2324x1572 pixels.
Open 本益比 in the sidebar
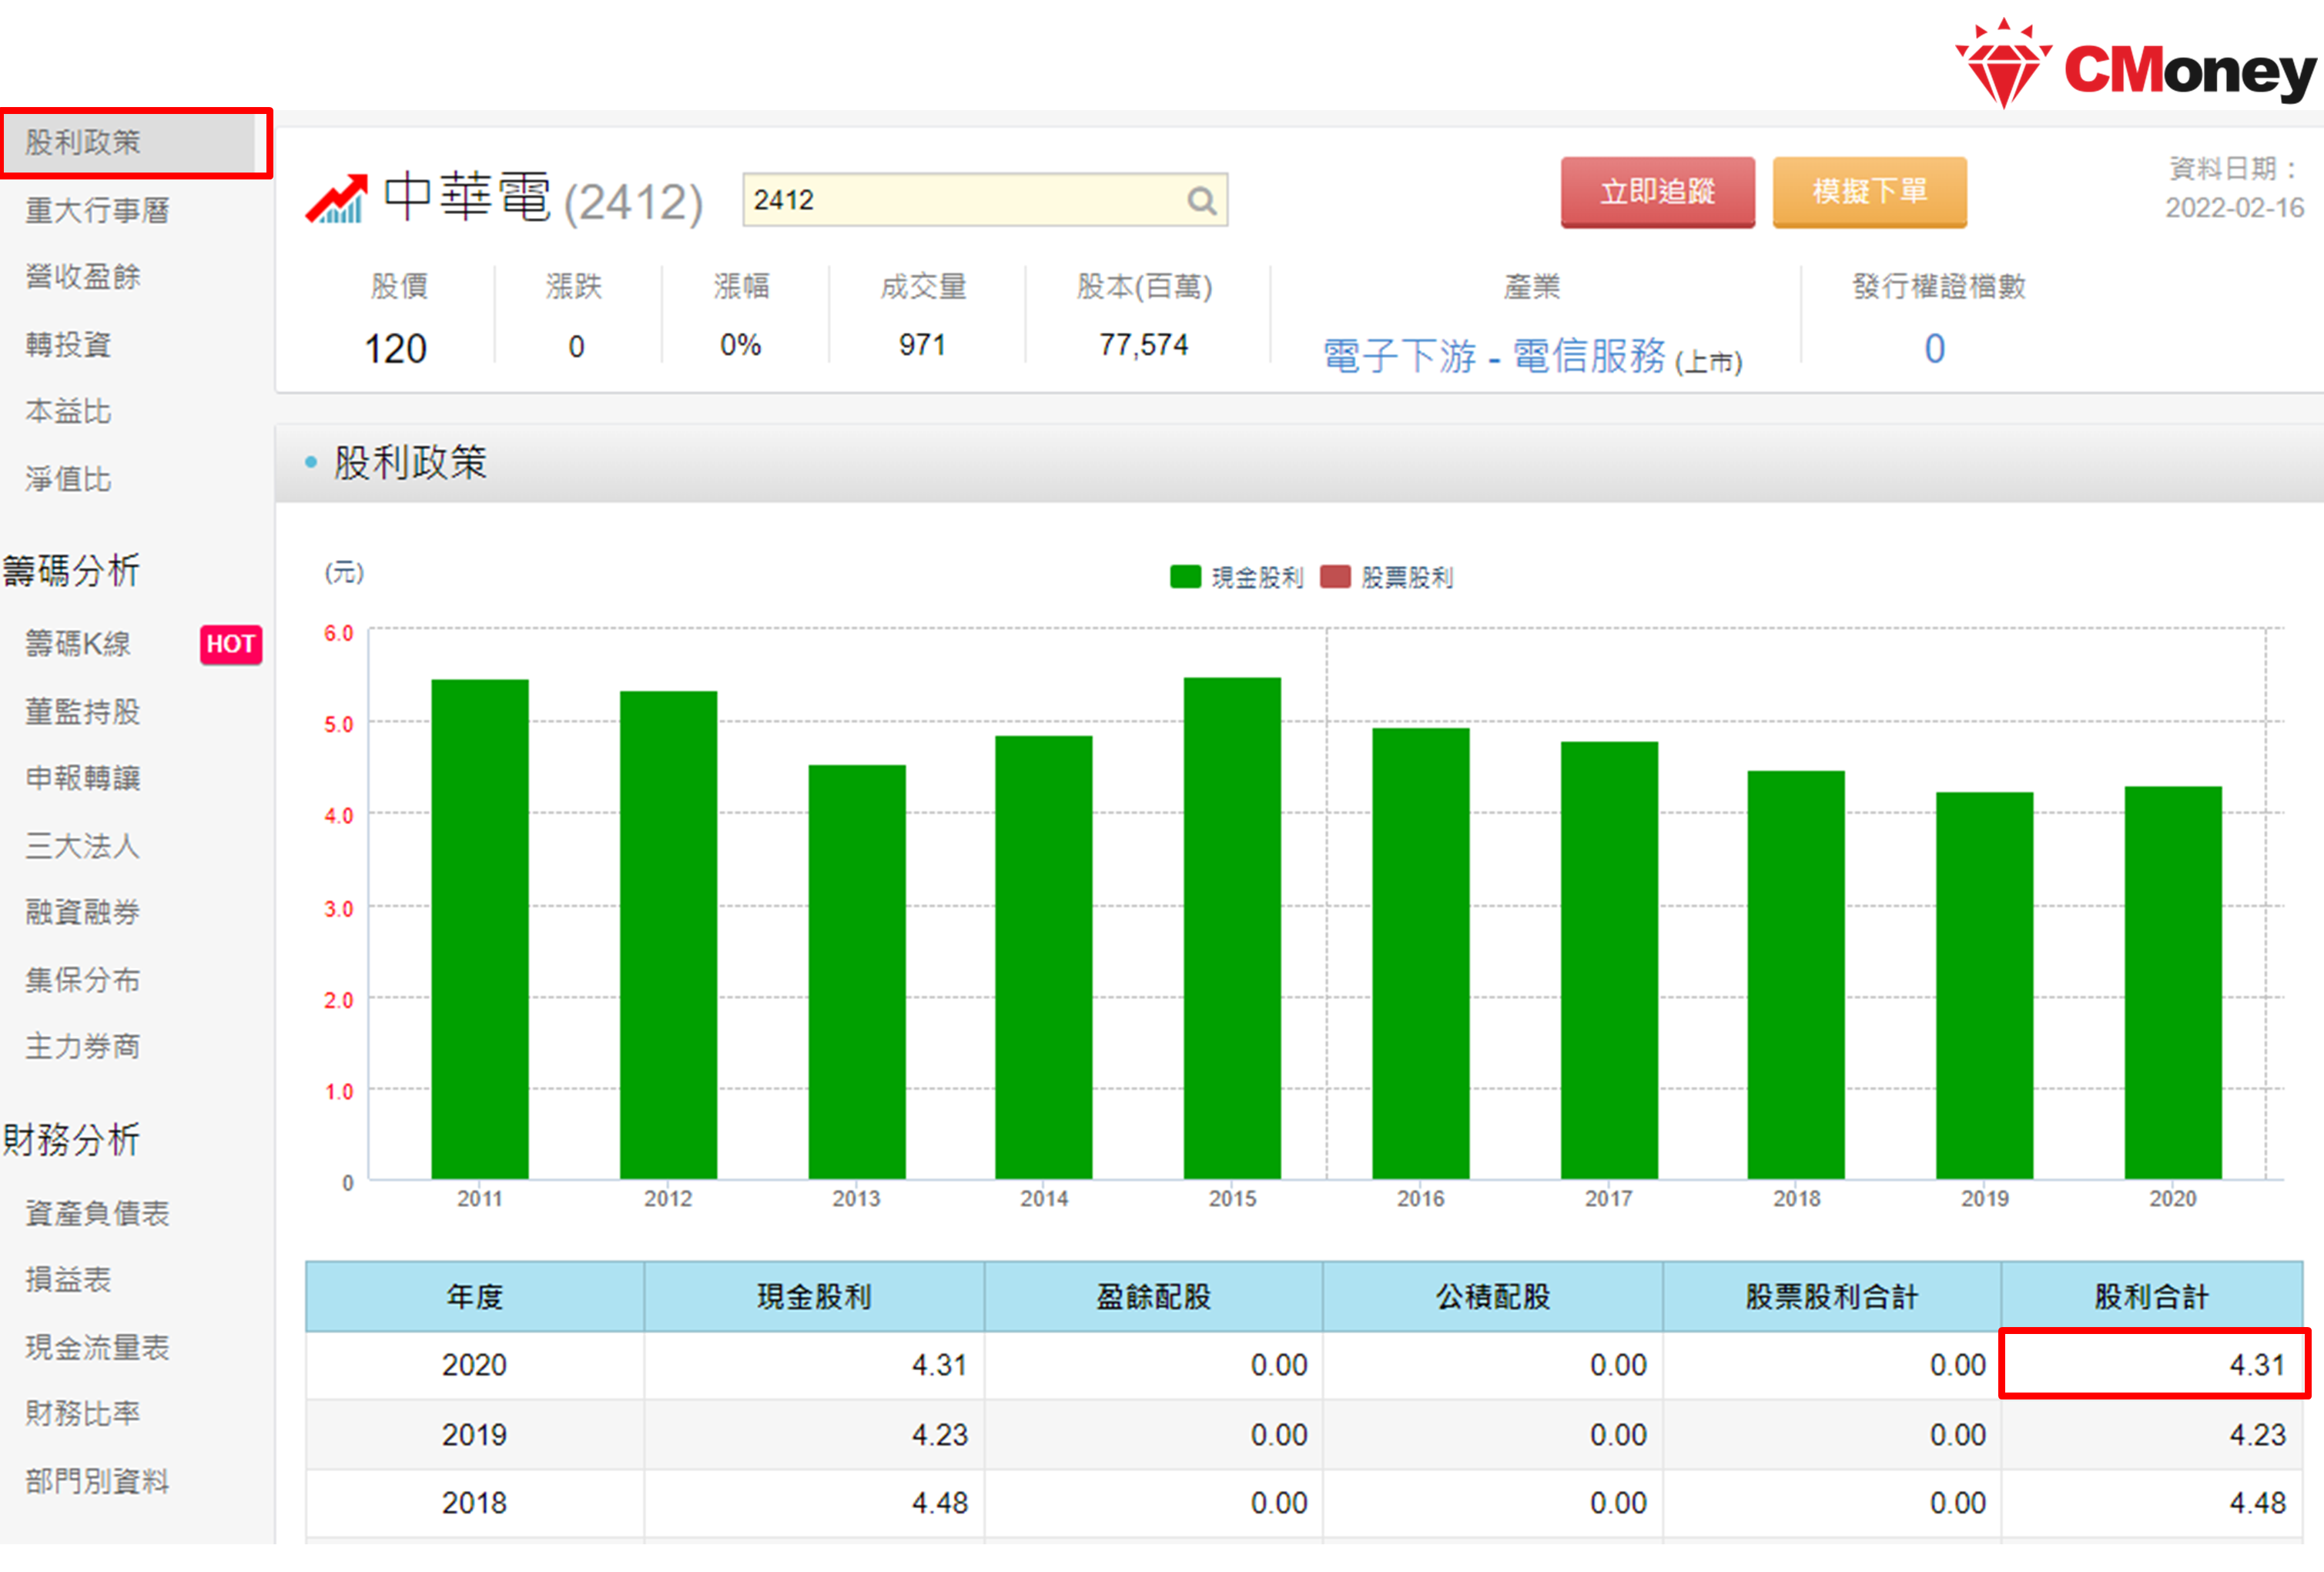[x=68, y=411]
